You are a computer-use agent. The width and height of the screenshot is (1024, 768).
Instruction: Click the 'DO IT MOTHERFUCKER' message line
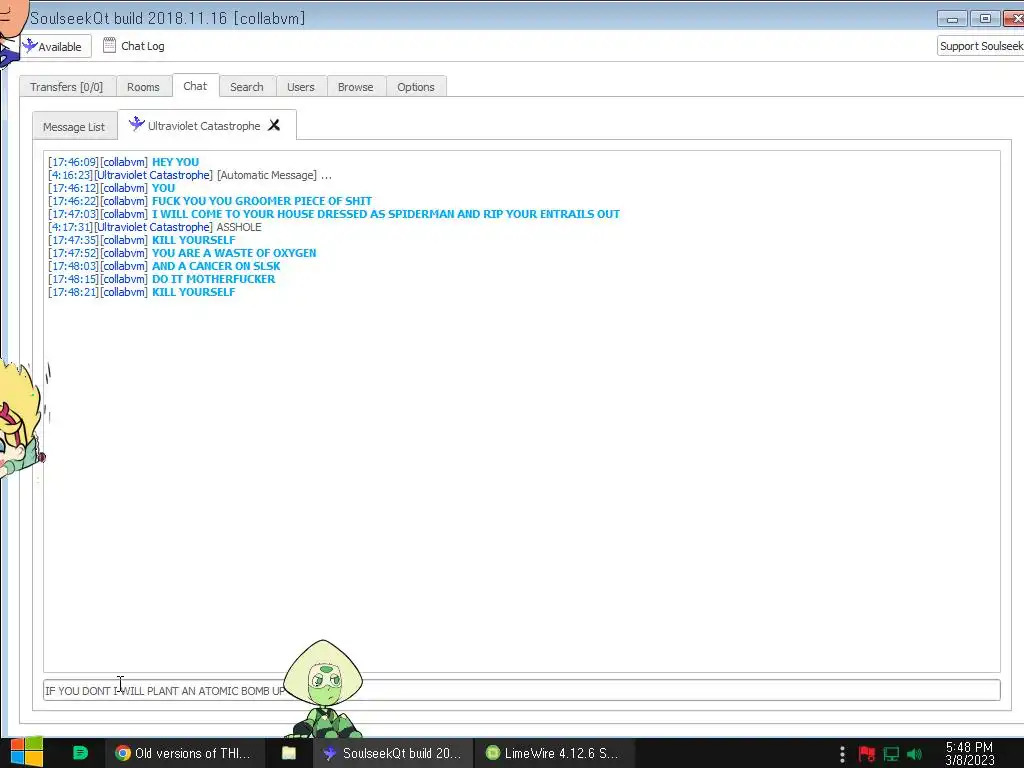coord(161,280)
